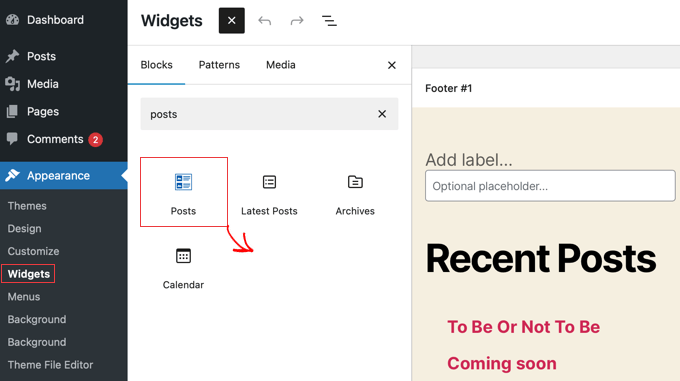Open Menus submenu item
This screenshot has width=680, height=381.
pos(24,297)
